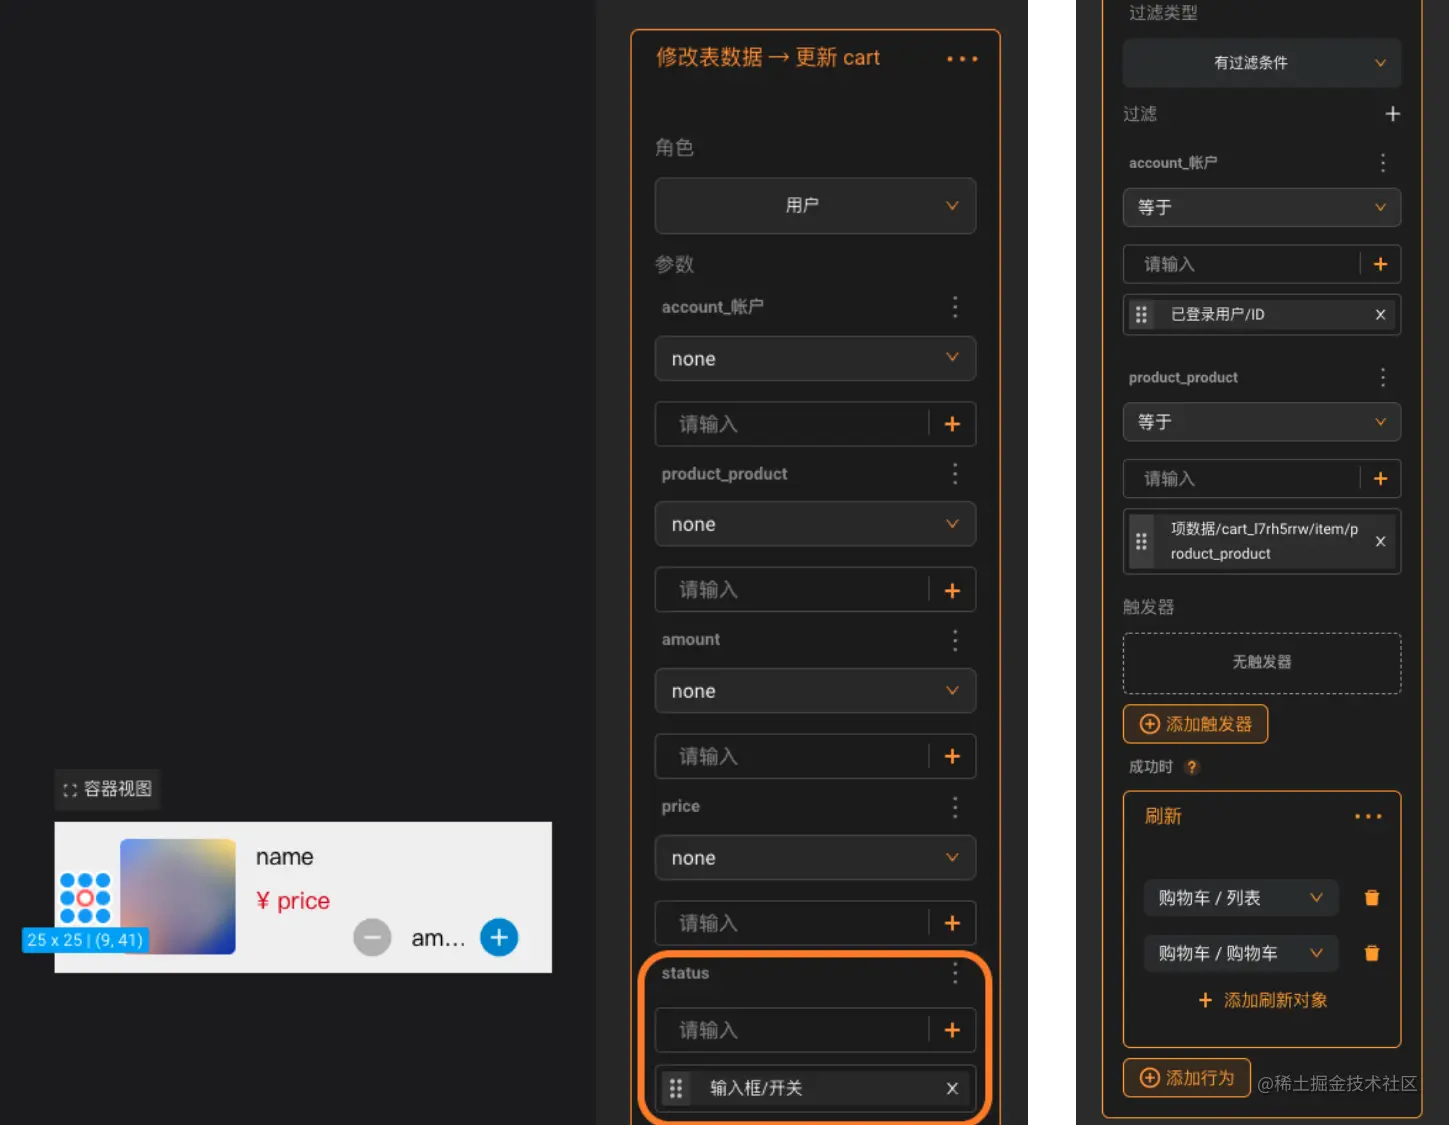Open the none dropdown under amount
The height and width of the screenshot is (1125, 1449).
[815, 691]
